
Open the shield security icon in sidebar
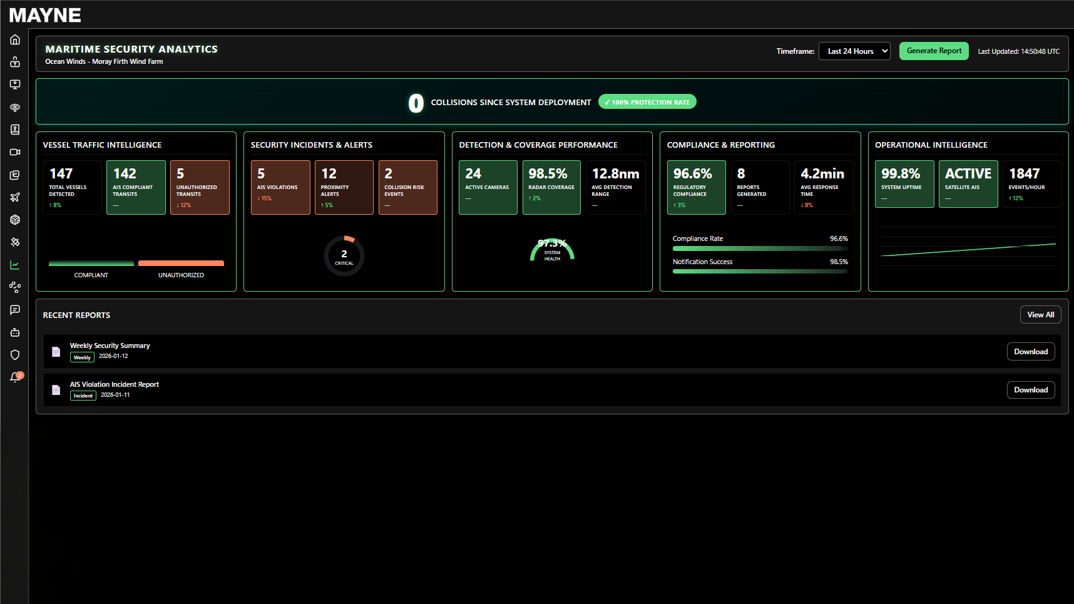[x=14, y=355]
